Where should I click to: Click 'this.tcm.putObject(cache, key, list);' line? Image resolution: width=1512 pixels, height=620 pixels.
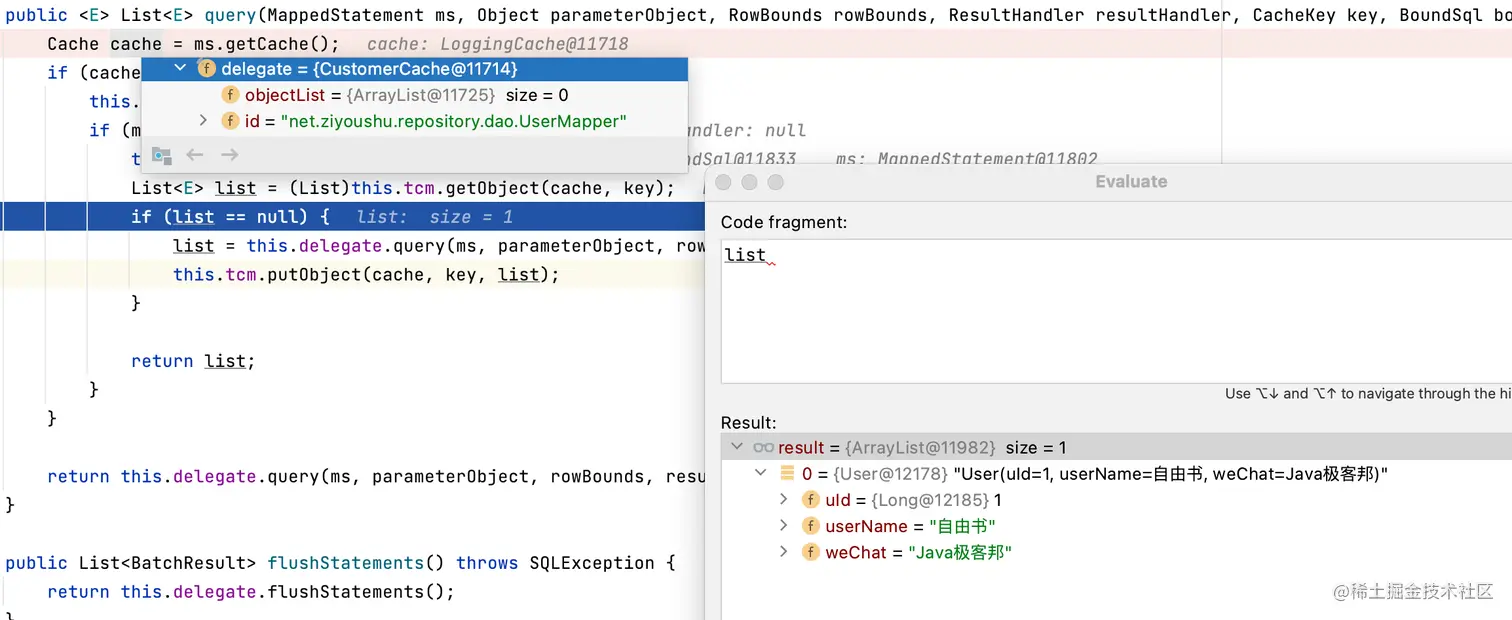click(x=366, y=274)
